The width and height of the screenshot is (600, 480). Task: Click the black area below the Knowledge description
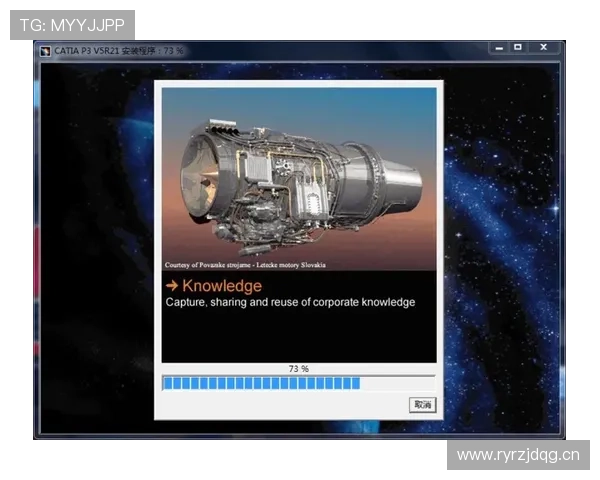click(299, 335)
